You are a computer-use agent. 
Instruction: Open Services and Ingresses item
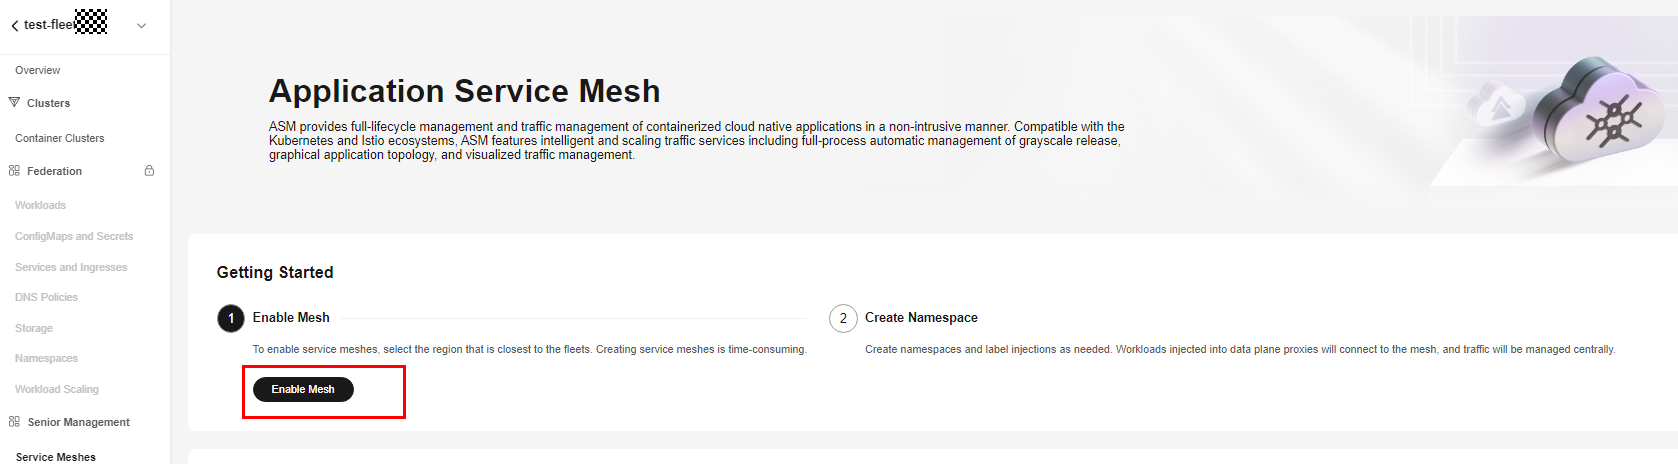71,267
